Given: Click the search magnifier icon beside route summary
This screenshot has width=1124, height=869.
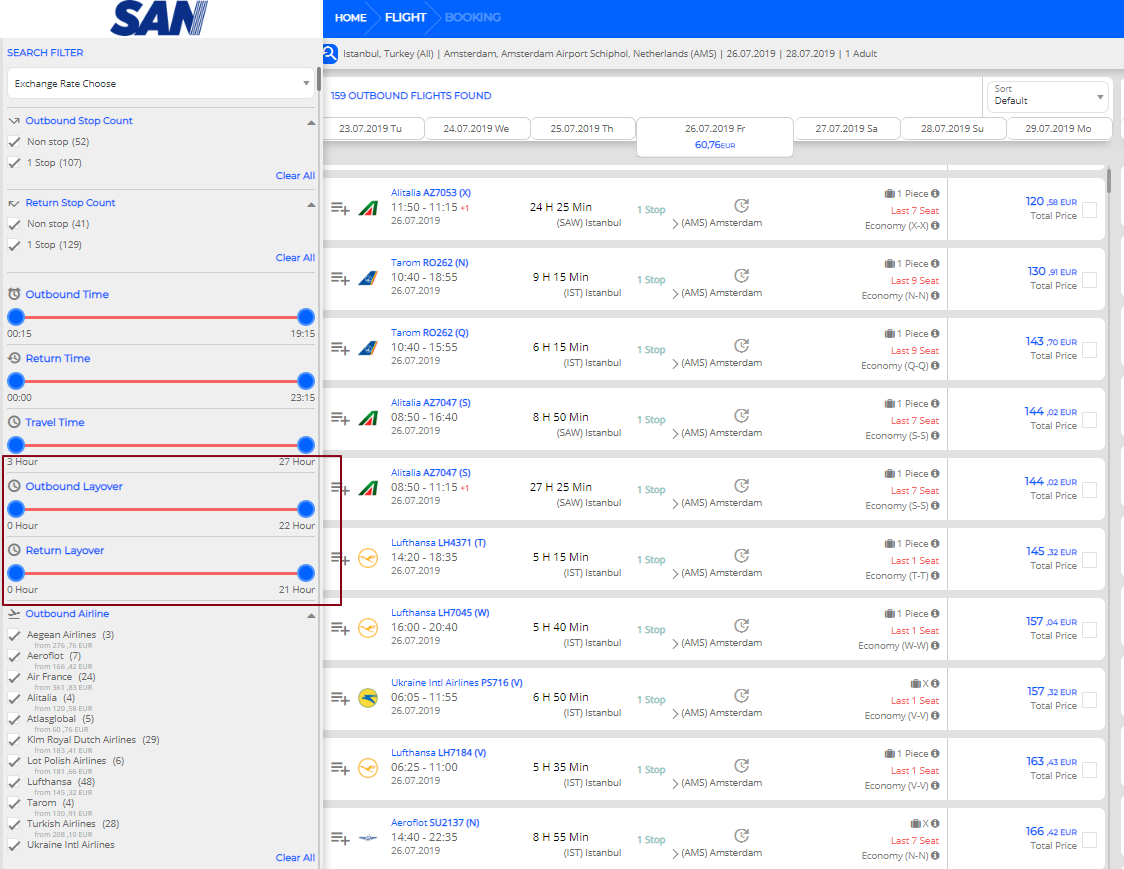Looking at the screenshot, I should tap(330, 54).
